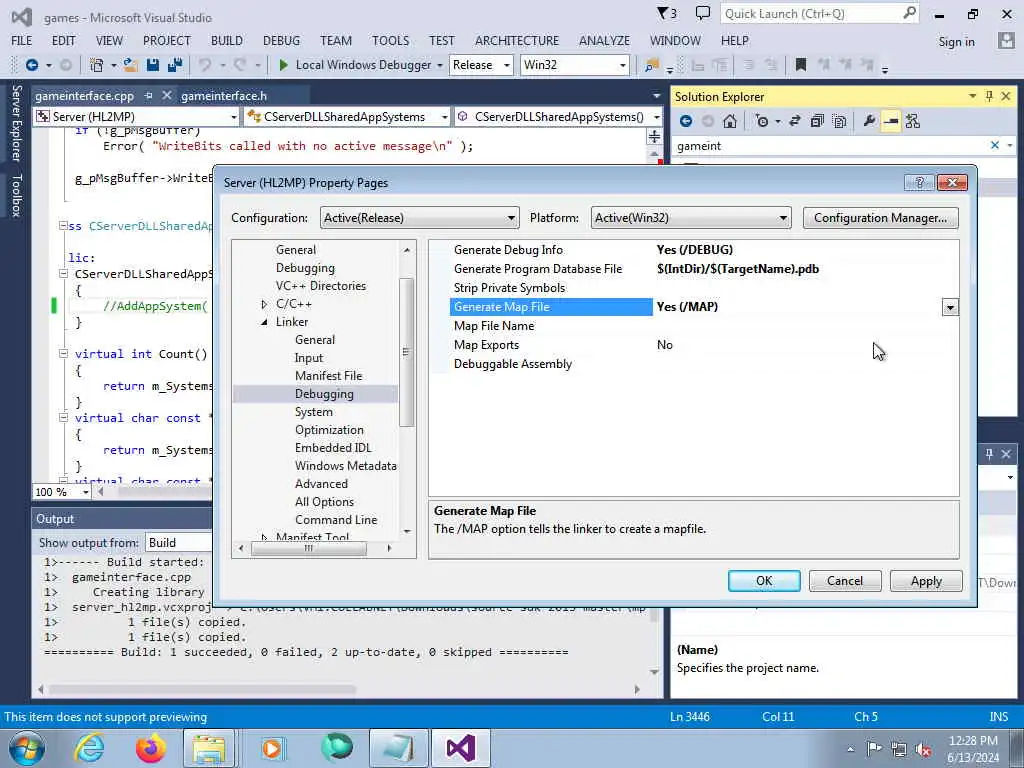Open the Server Explorer side tab

[16, 122]
